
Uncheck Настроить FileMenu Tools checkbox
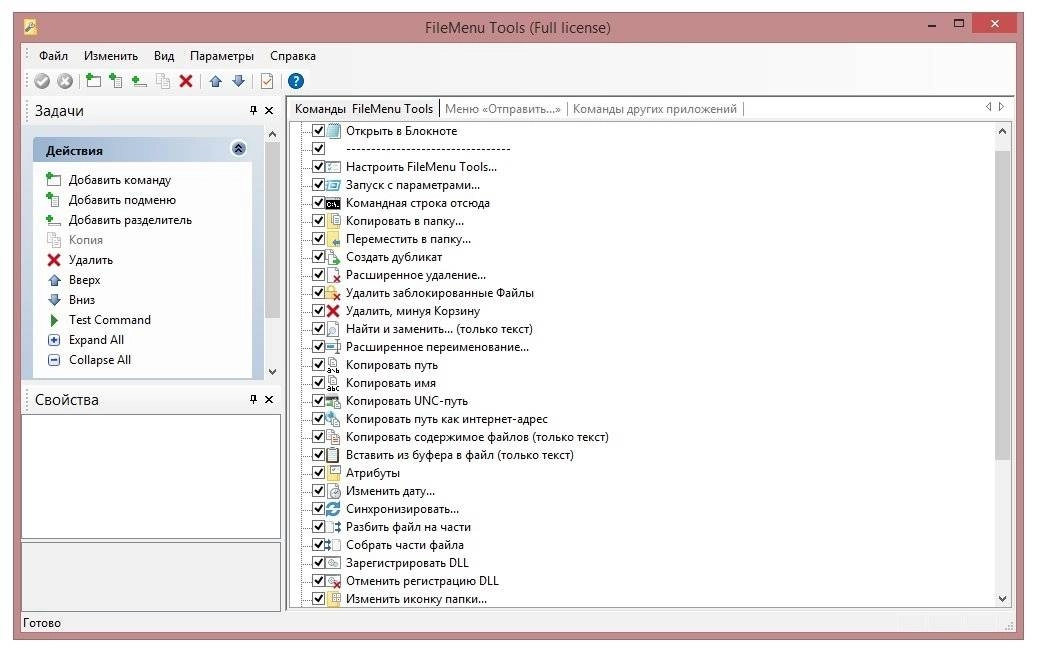pyautogui.click(x=319, y=167)
